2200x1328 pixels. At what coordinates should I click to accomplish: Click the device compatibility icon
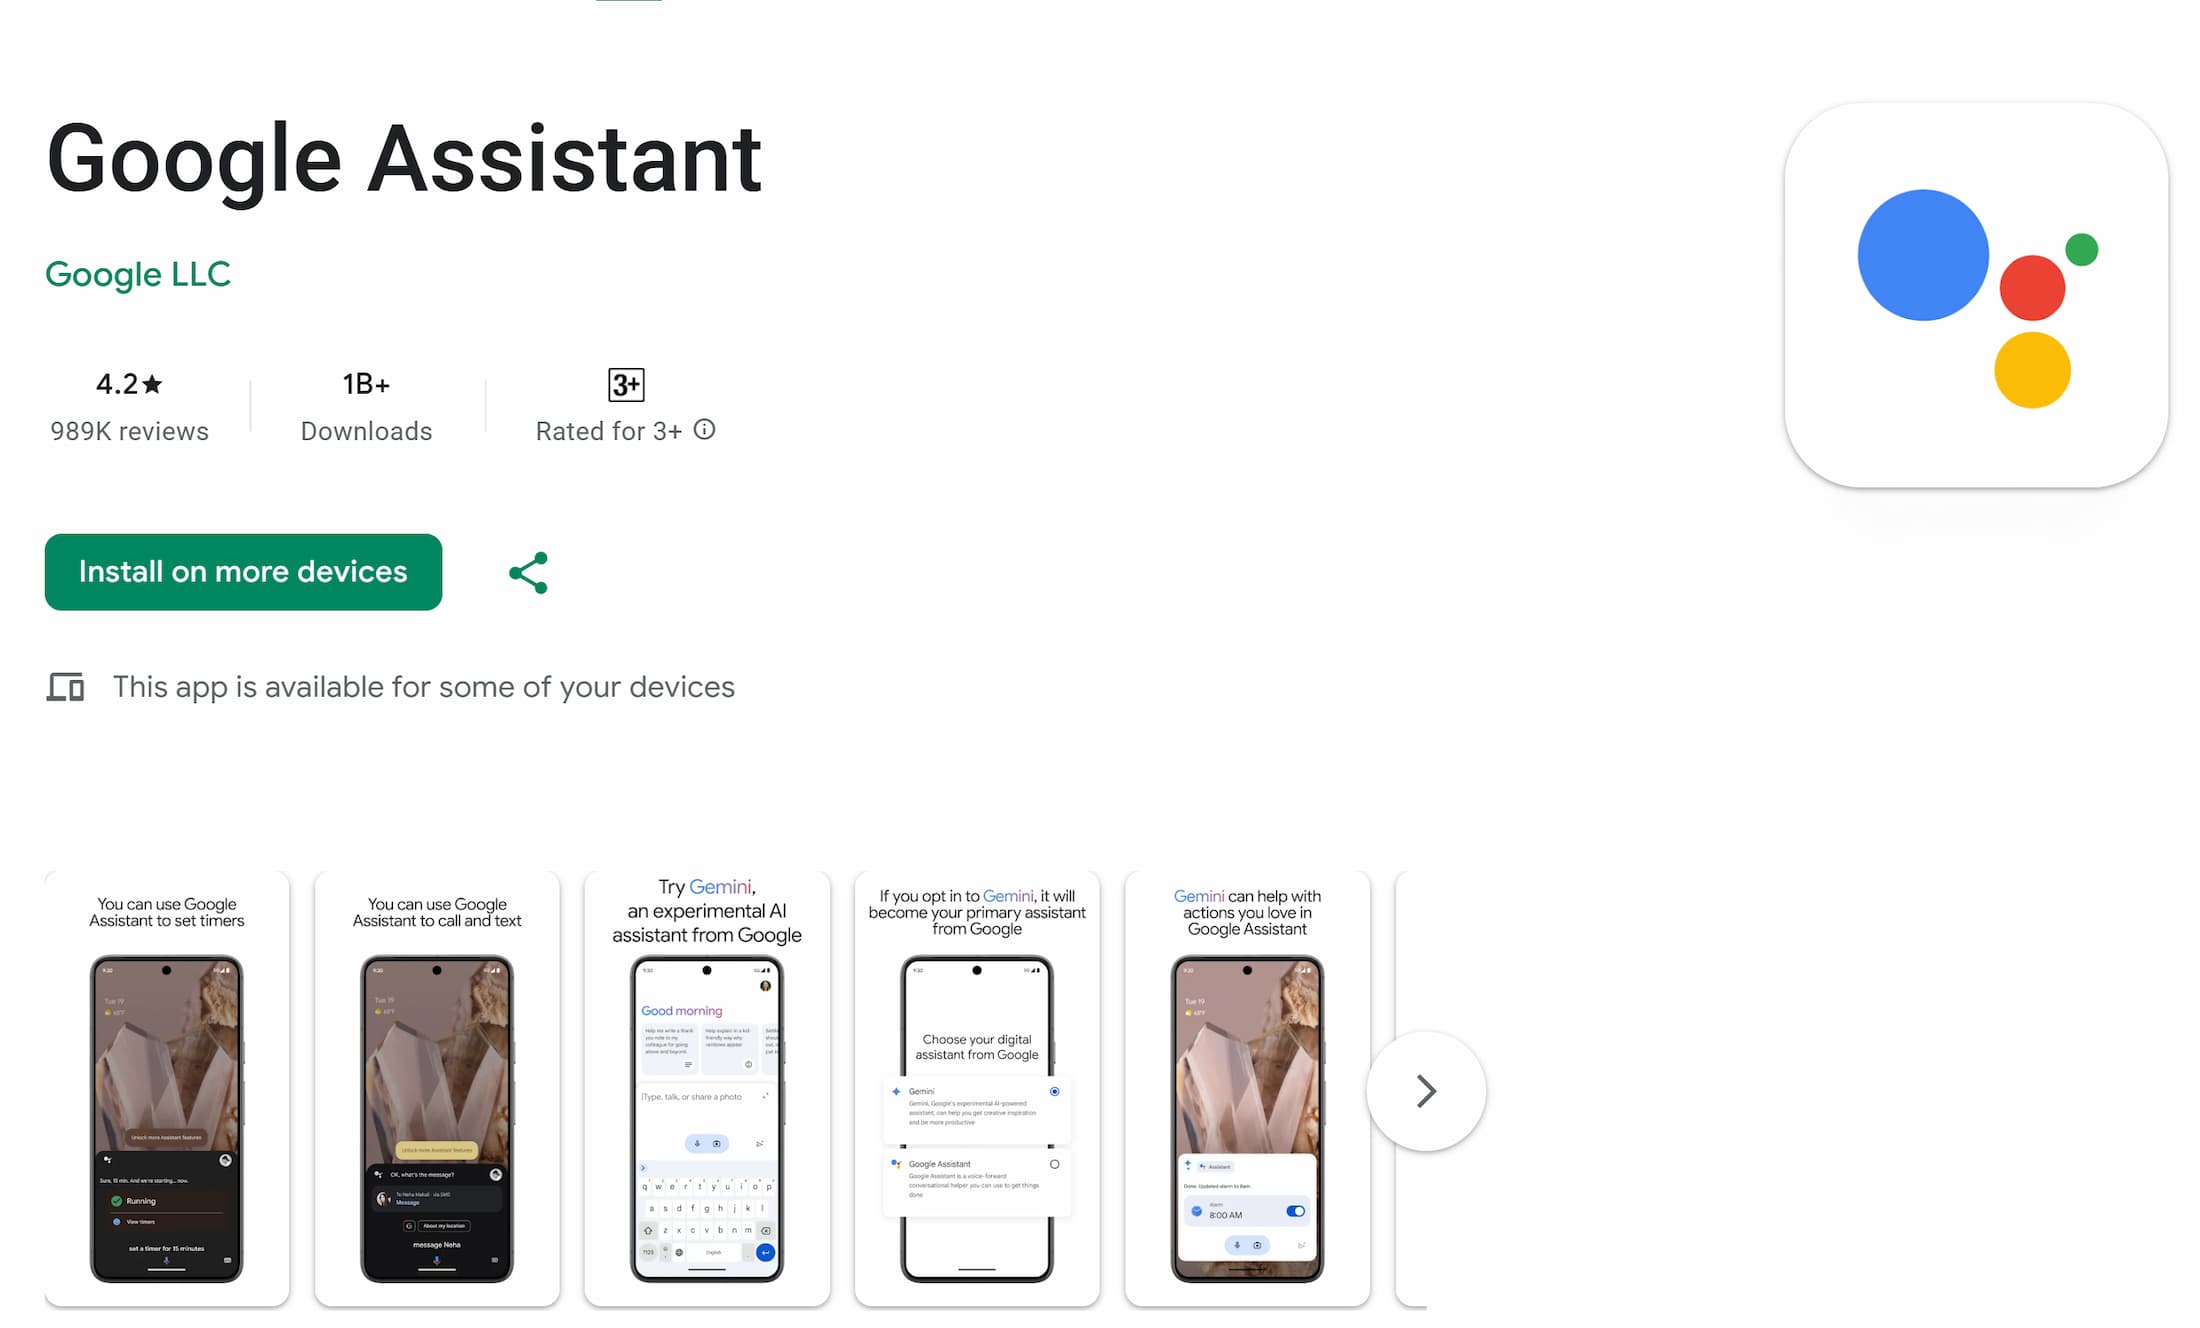(63, 685)
